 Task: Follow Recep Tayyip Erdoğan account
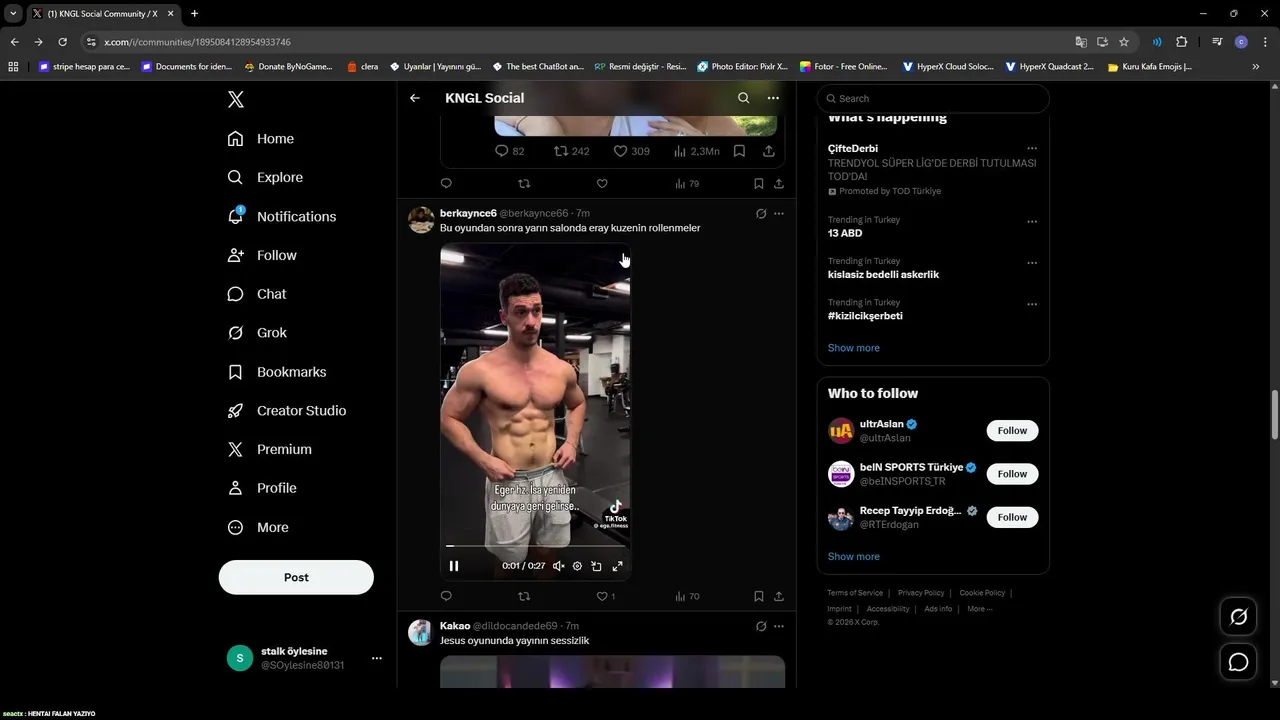pos(1012,517)
